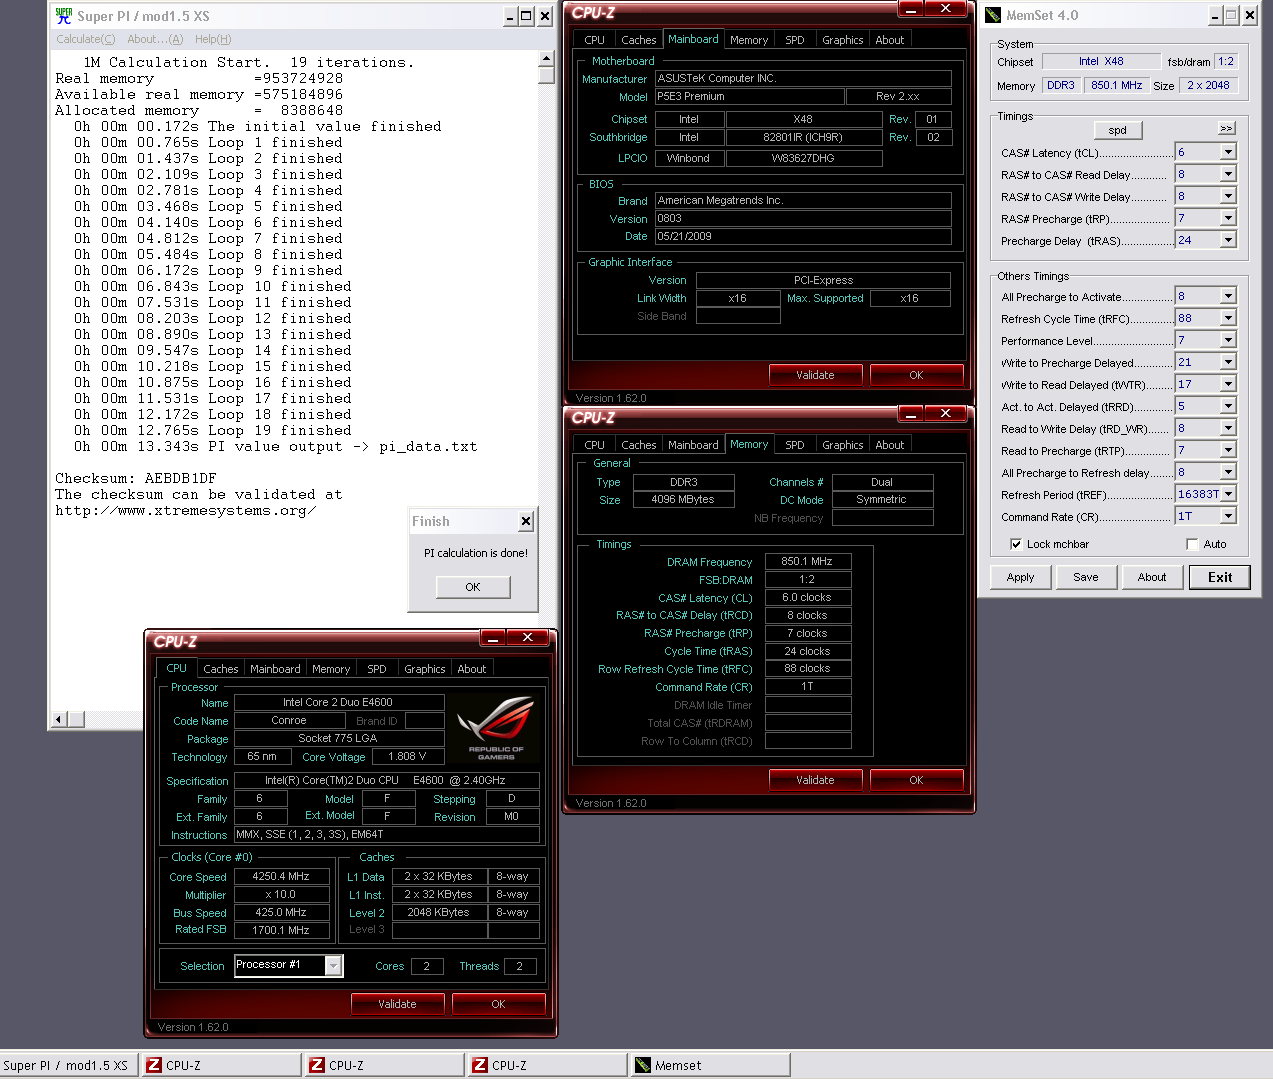Click the P5E3 Premium model field
Viewport: 1273px width, 1079px height.
click(x=750, y=96)
